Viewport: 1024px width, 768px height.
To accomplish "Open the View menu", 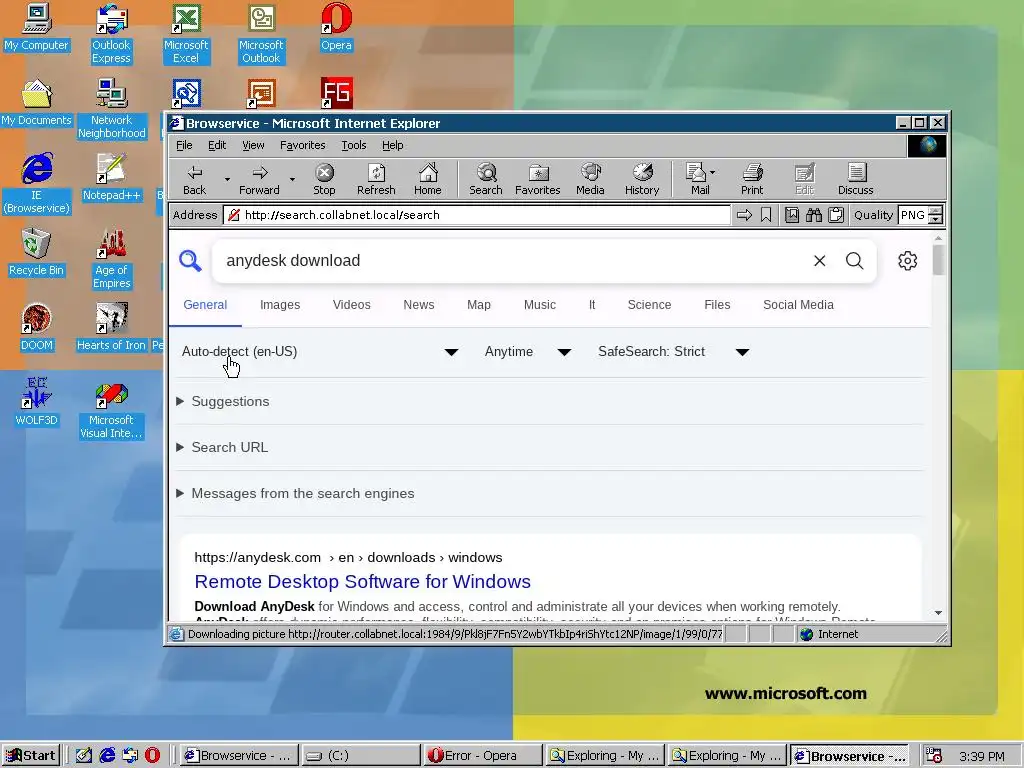I will [253, 145].
